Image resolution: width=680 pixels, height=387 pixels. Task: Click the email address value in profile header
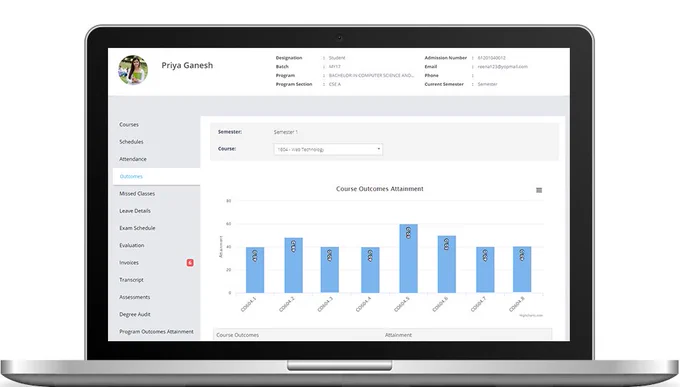pos(503,67)
